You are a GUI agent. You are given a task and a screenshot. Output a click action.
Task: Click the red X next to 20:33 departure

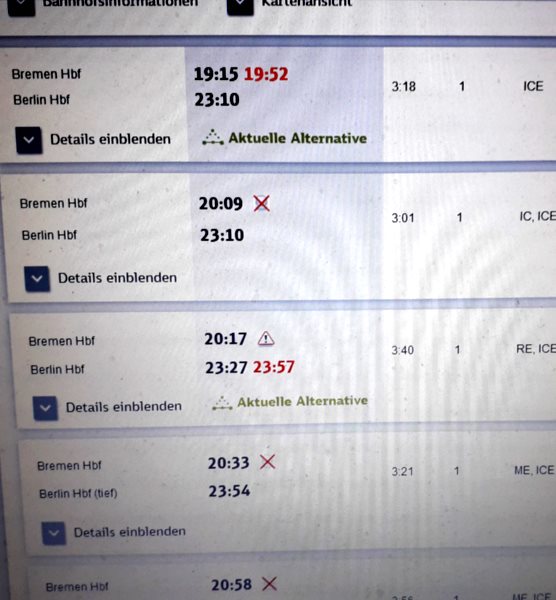pyautogui.click(x=267, y=462)
